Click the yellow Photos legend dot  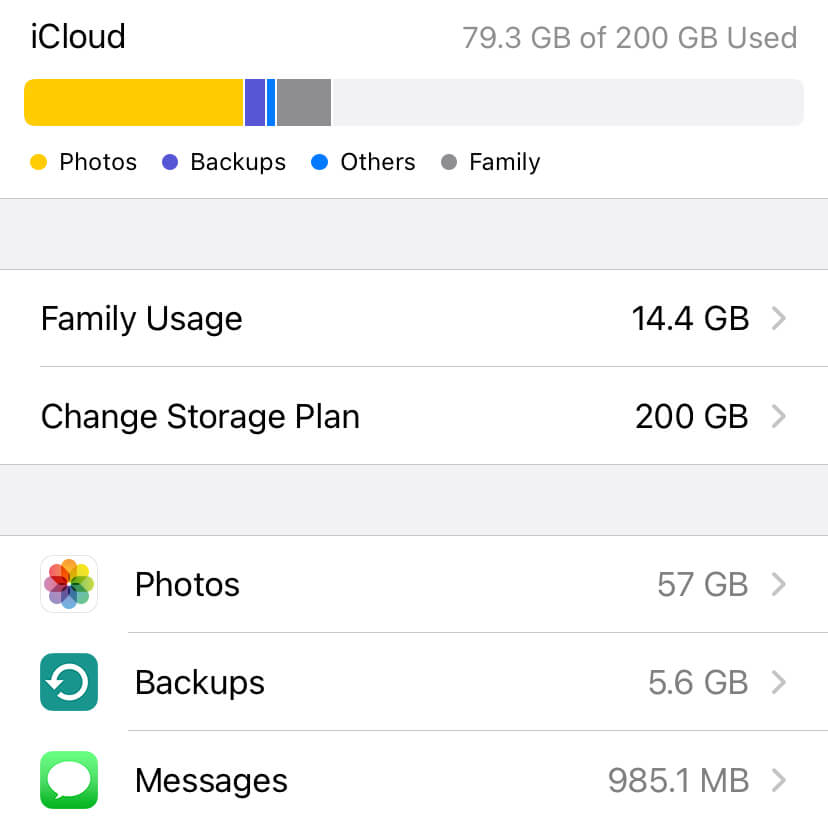pyautogui.click(x=38, y=162)
